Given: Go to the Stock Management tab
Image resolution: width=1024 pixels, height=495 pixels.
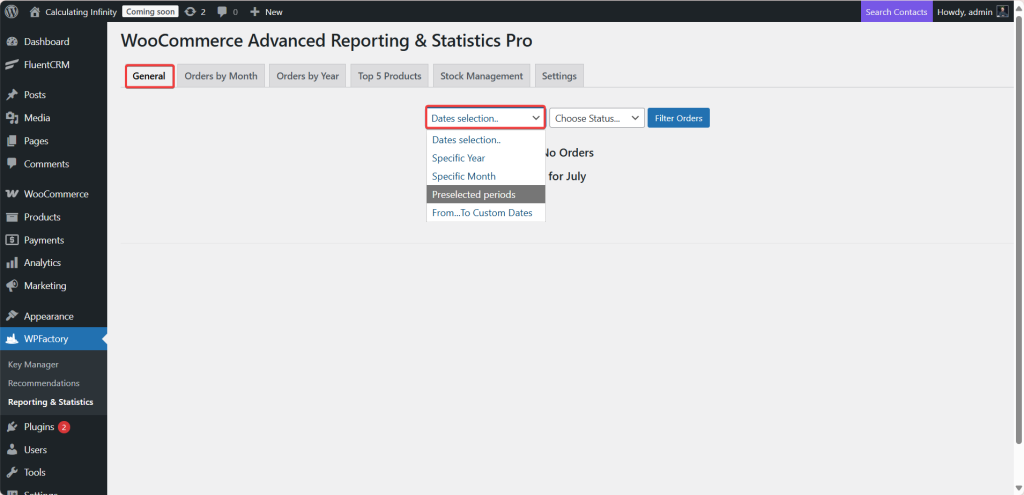Looking at the screenshot, I should 481,76.
